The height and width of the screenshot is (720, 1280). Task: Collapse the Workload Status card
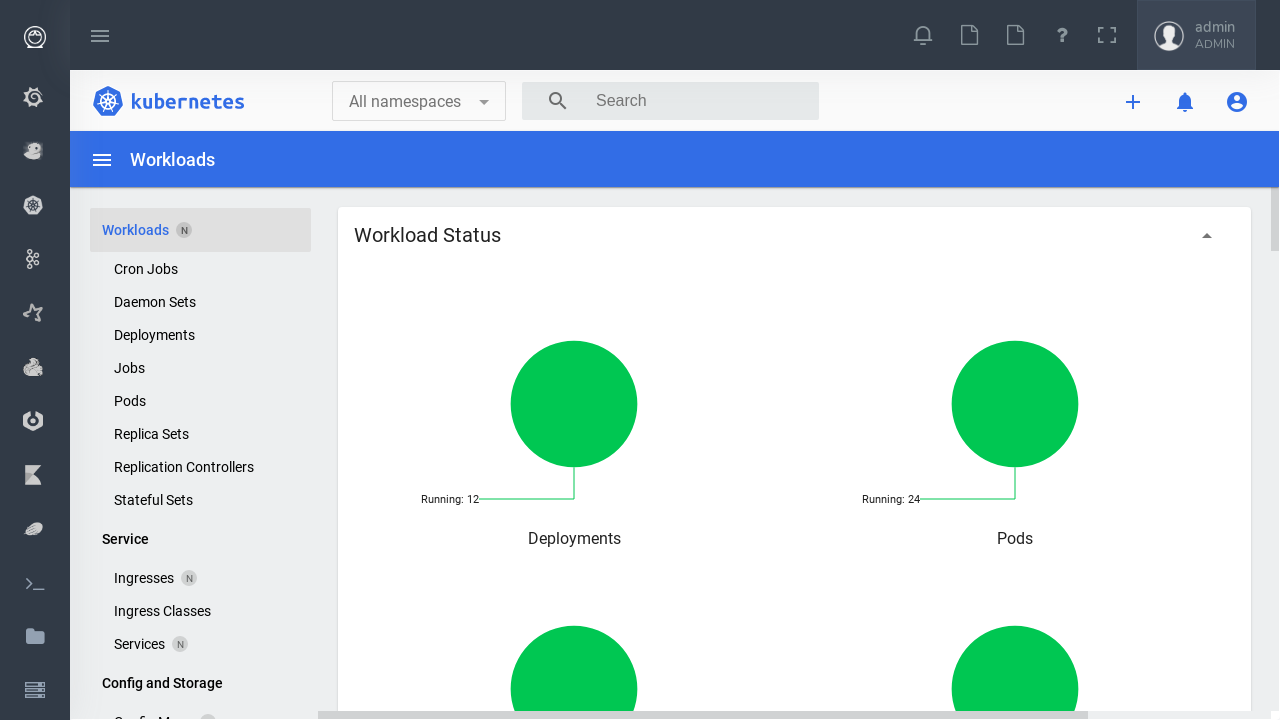(1207, 236)
